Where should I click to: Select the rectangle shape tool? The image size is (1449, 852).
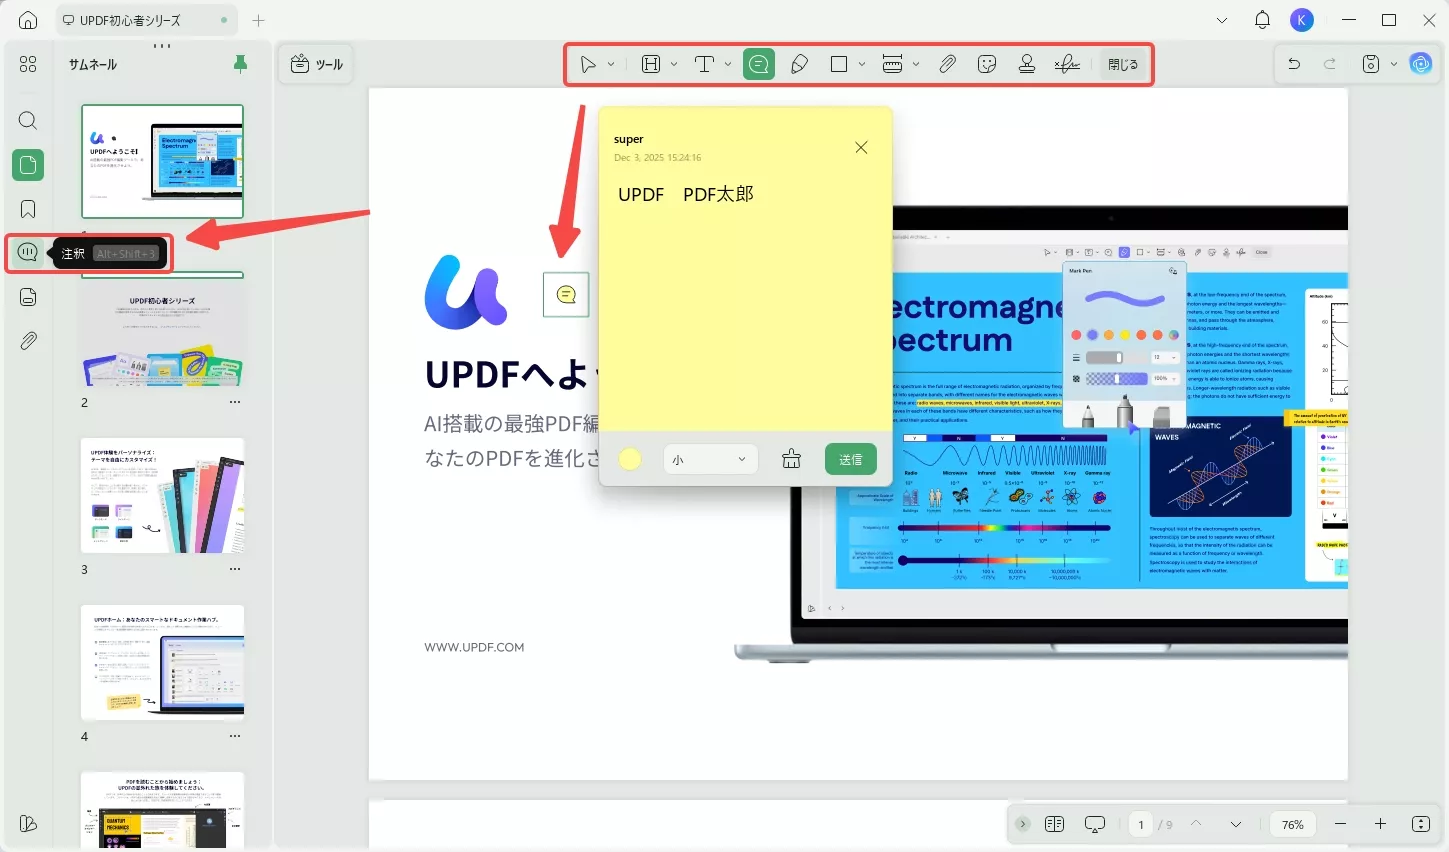(839, 64)
